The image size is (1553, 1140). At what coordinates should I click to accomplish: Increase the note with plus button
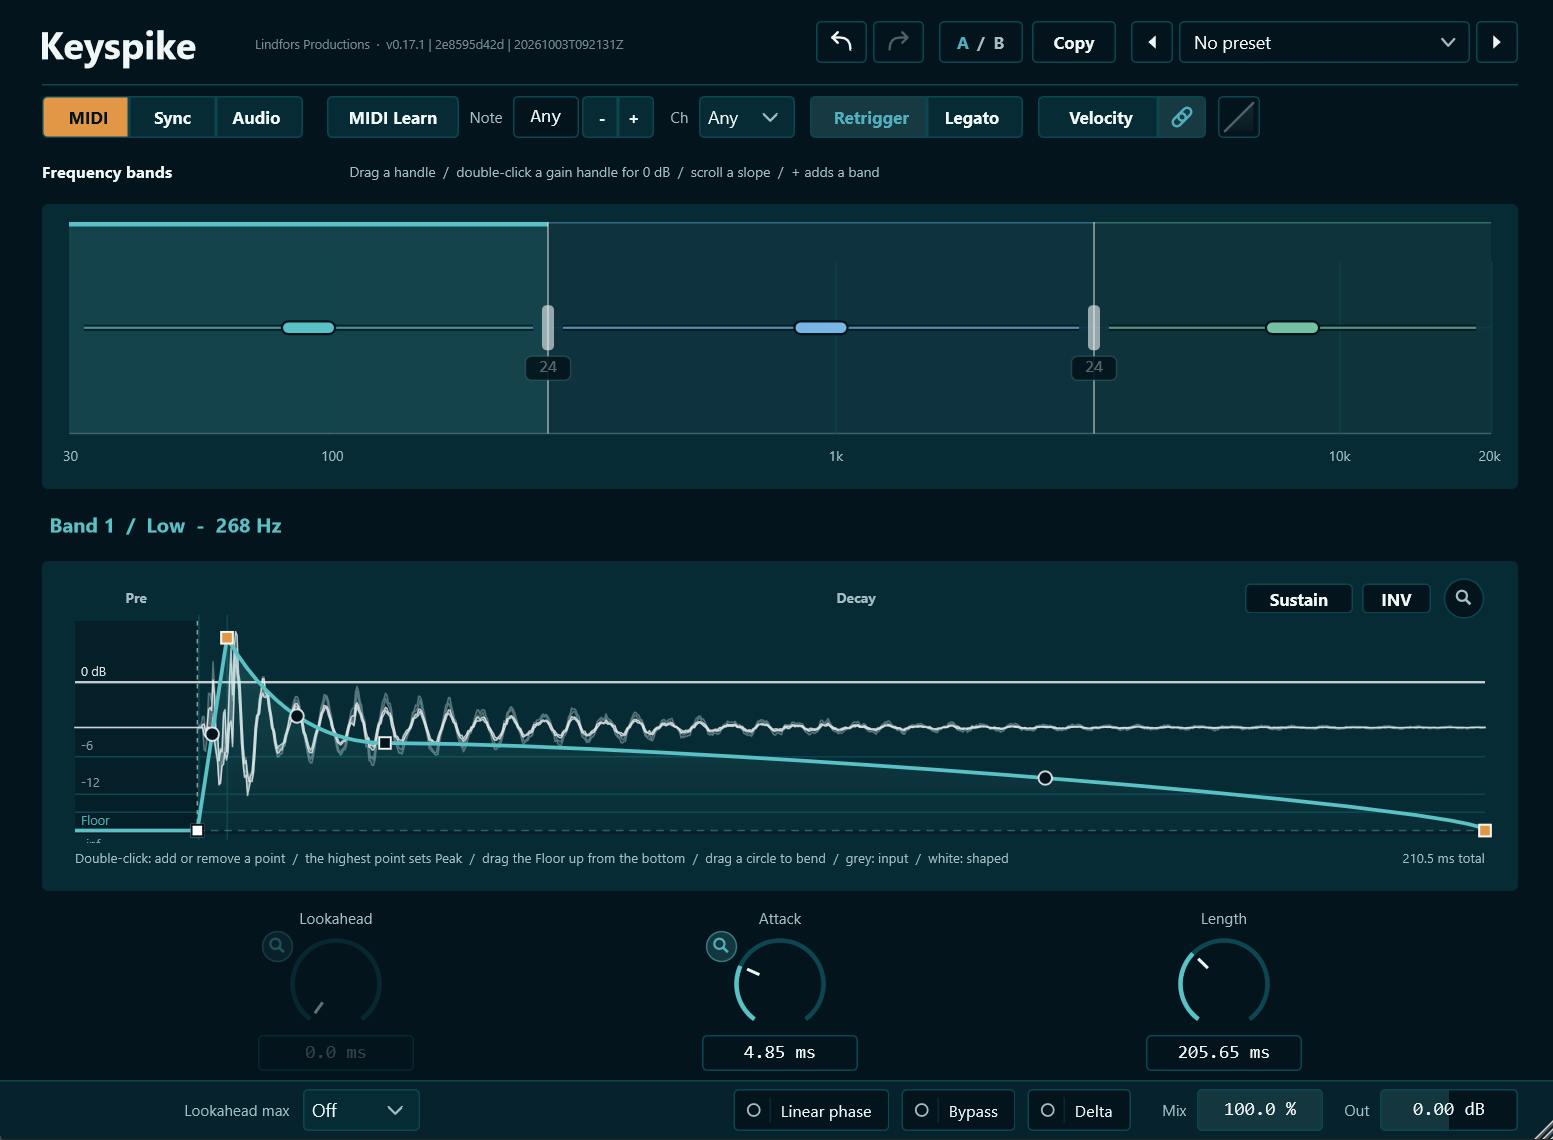pos(634,118)
